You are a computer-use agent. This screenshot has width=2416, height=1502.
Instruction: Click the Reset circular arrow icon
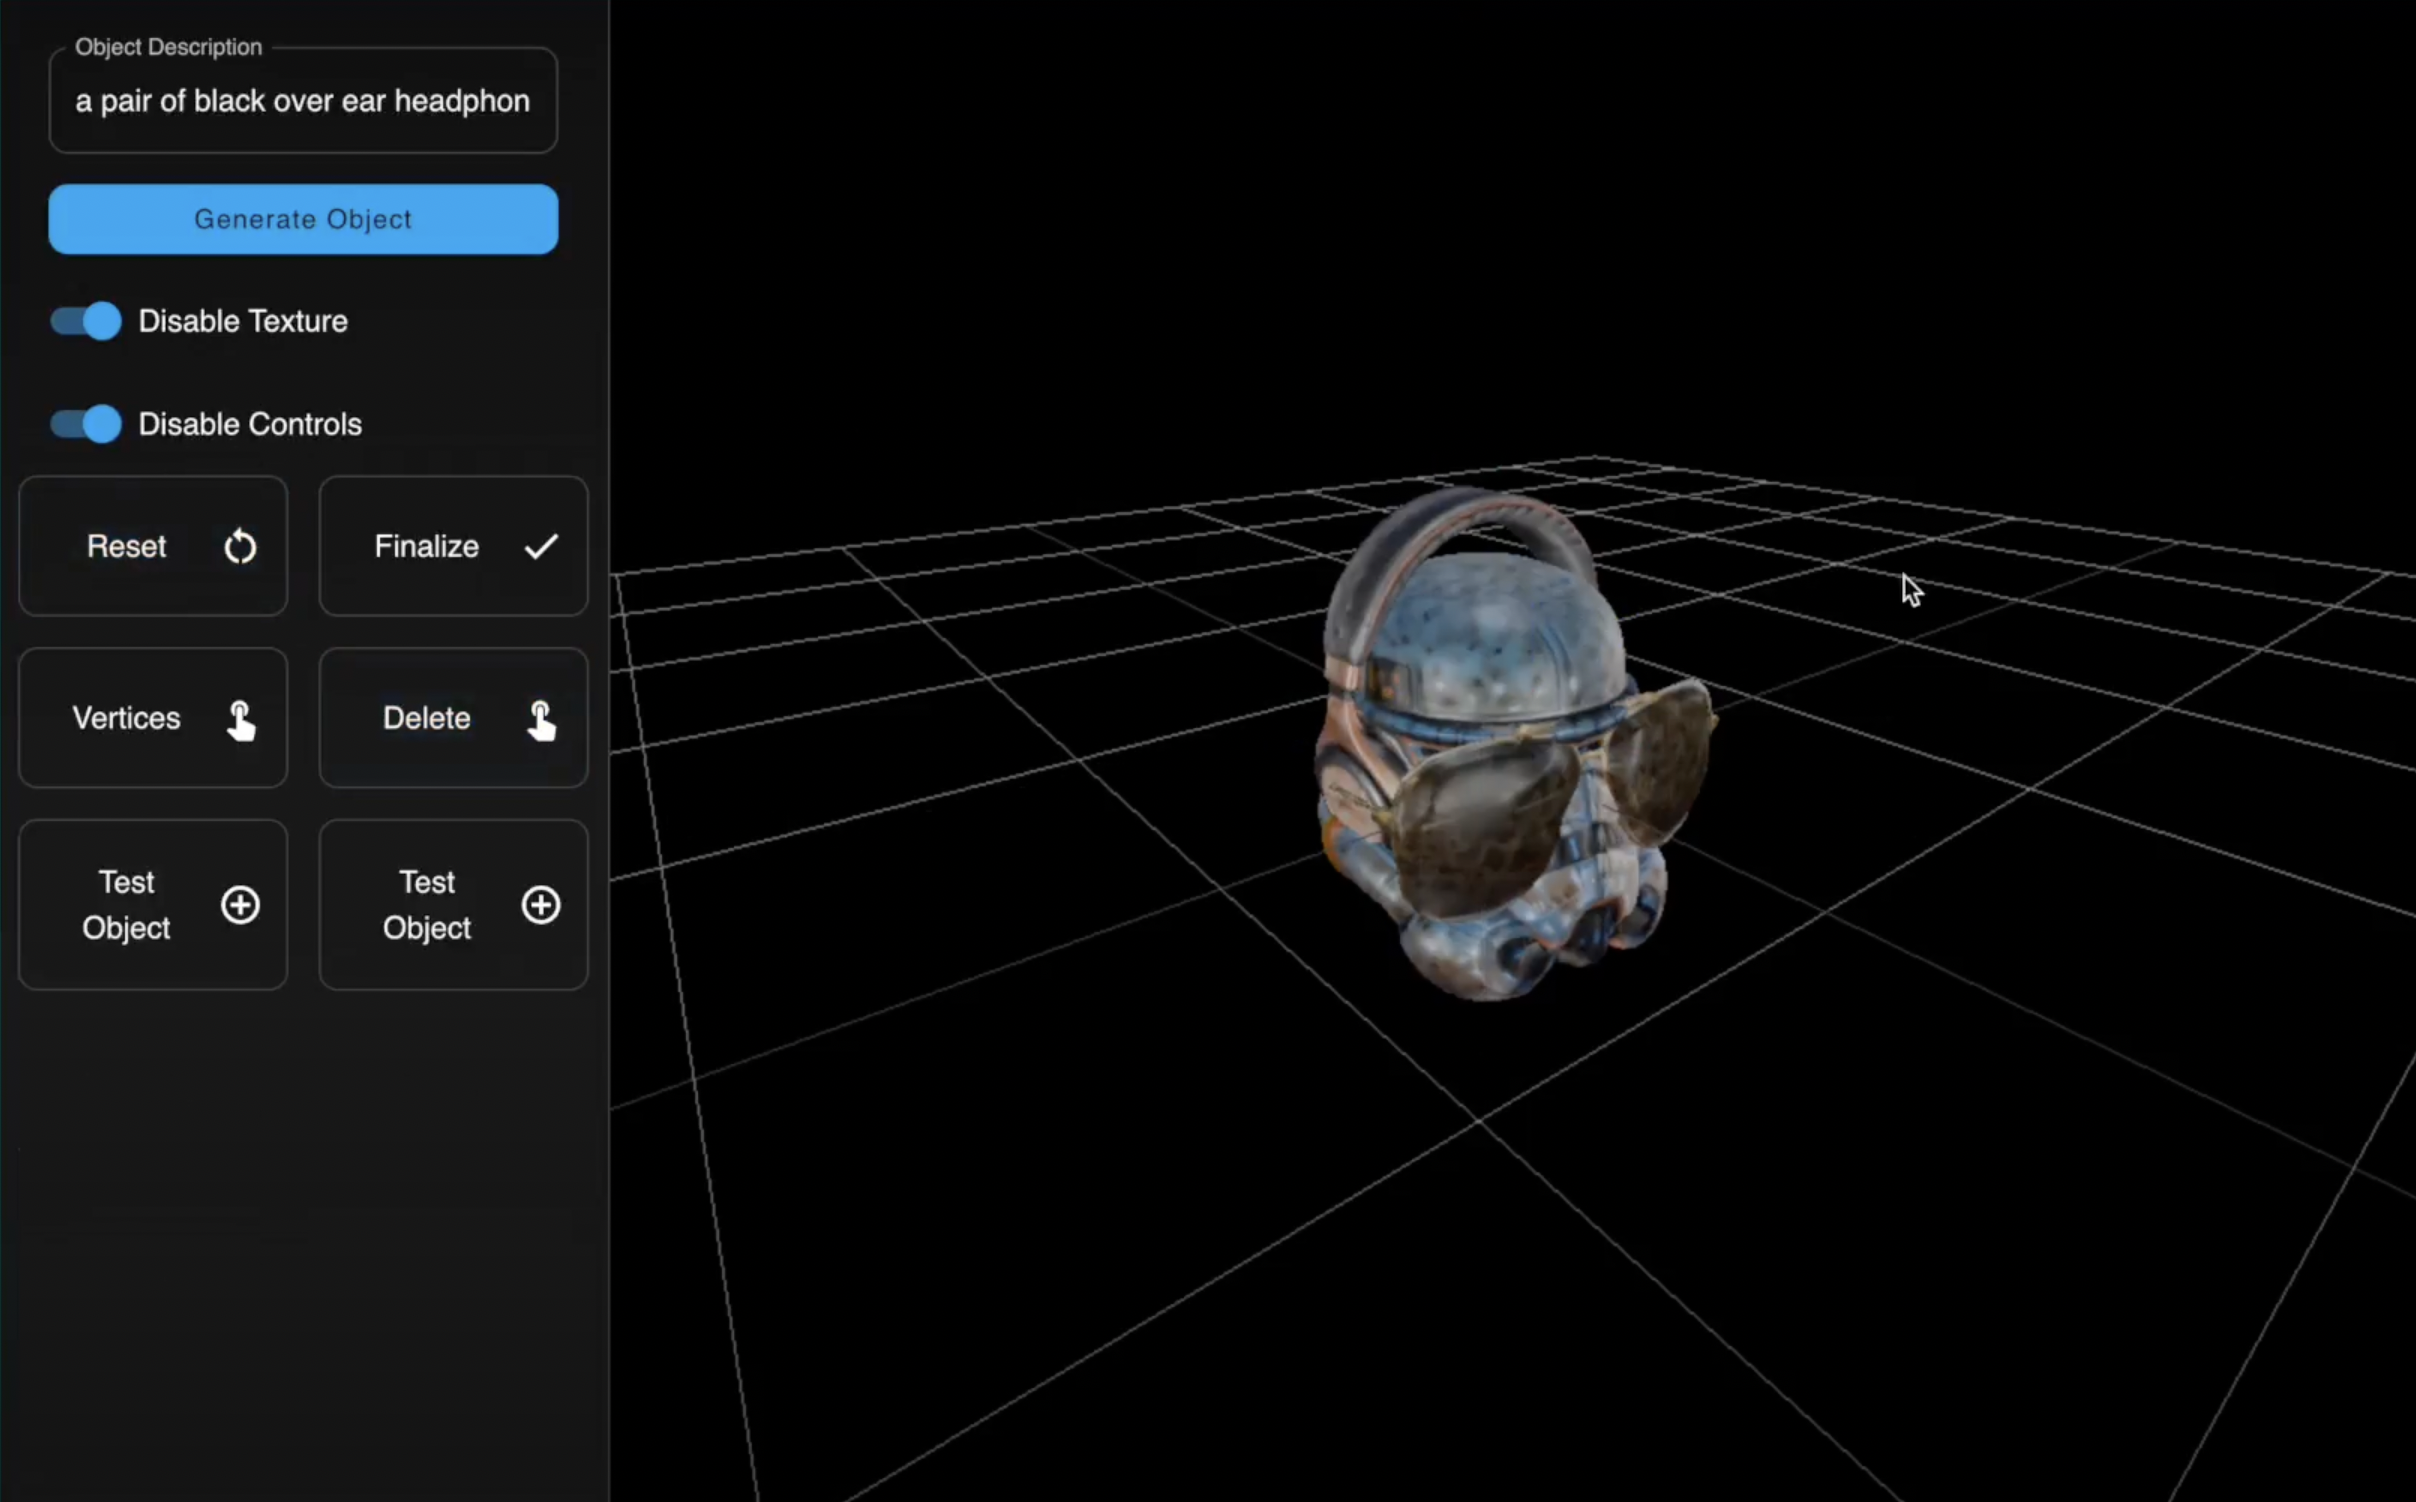pos(240,547)
